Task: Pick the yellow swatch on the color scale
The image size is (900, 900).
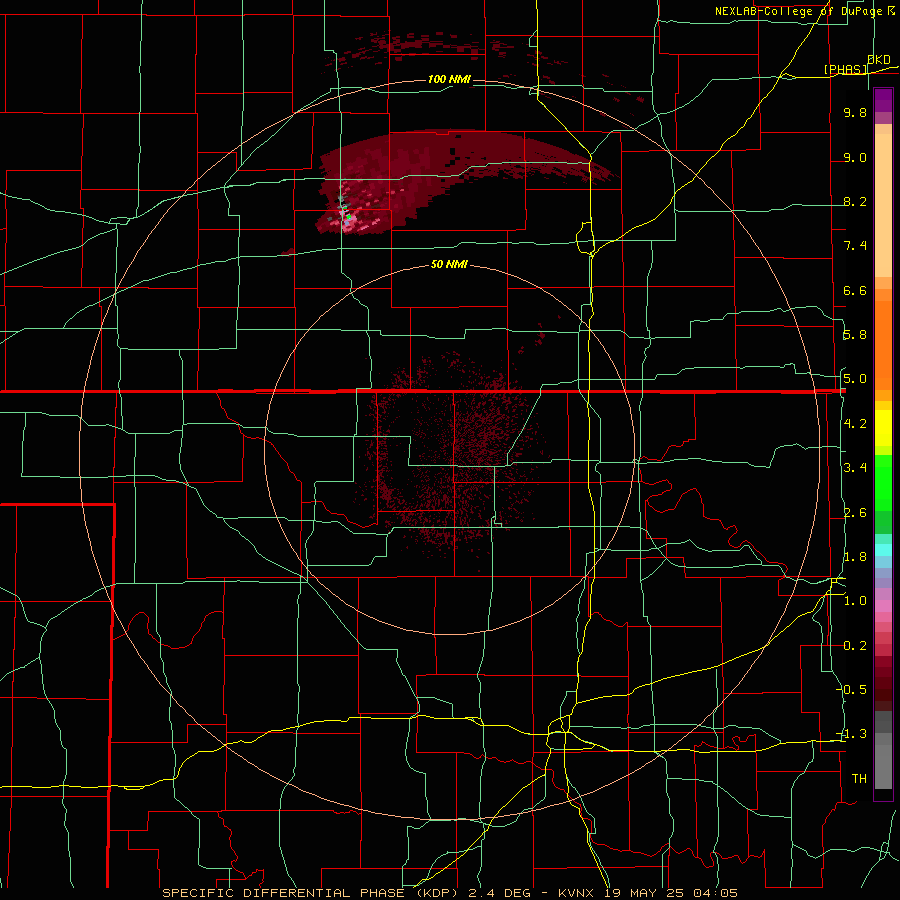Action: (x=883, y=428)
